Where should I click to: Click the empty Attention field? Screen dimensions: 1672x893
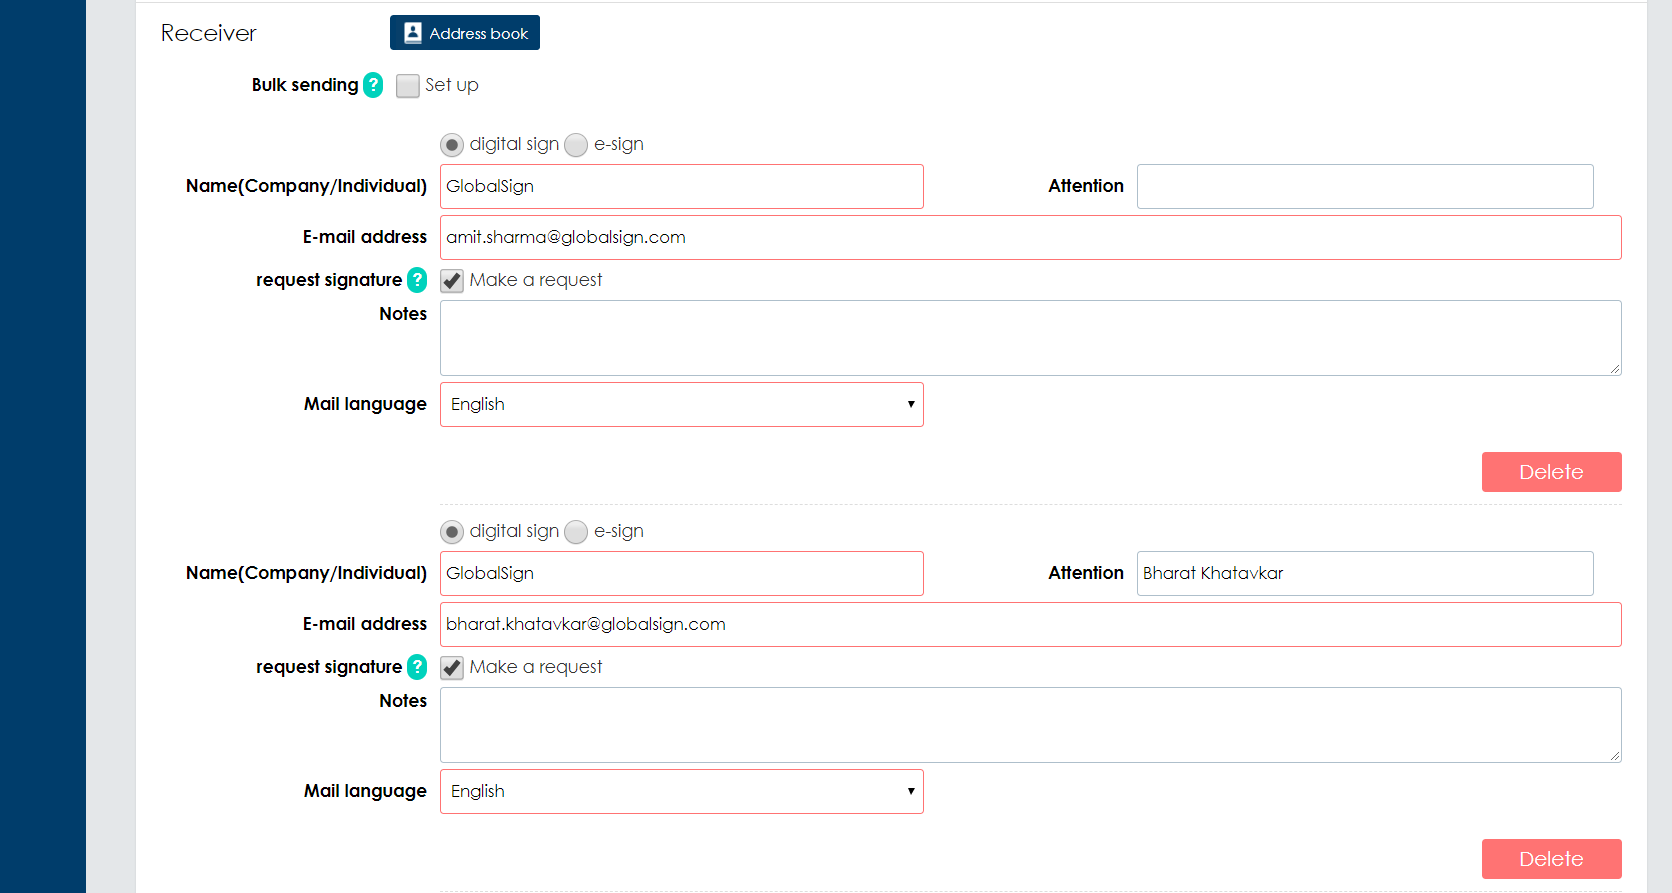click(x=1364, y=186)
